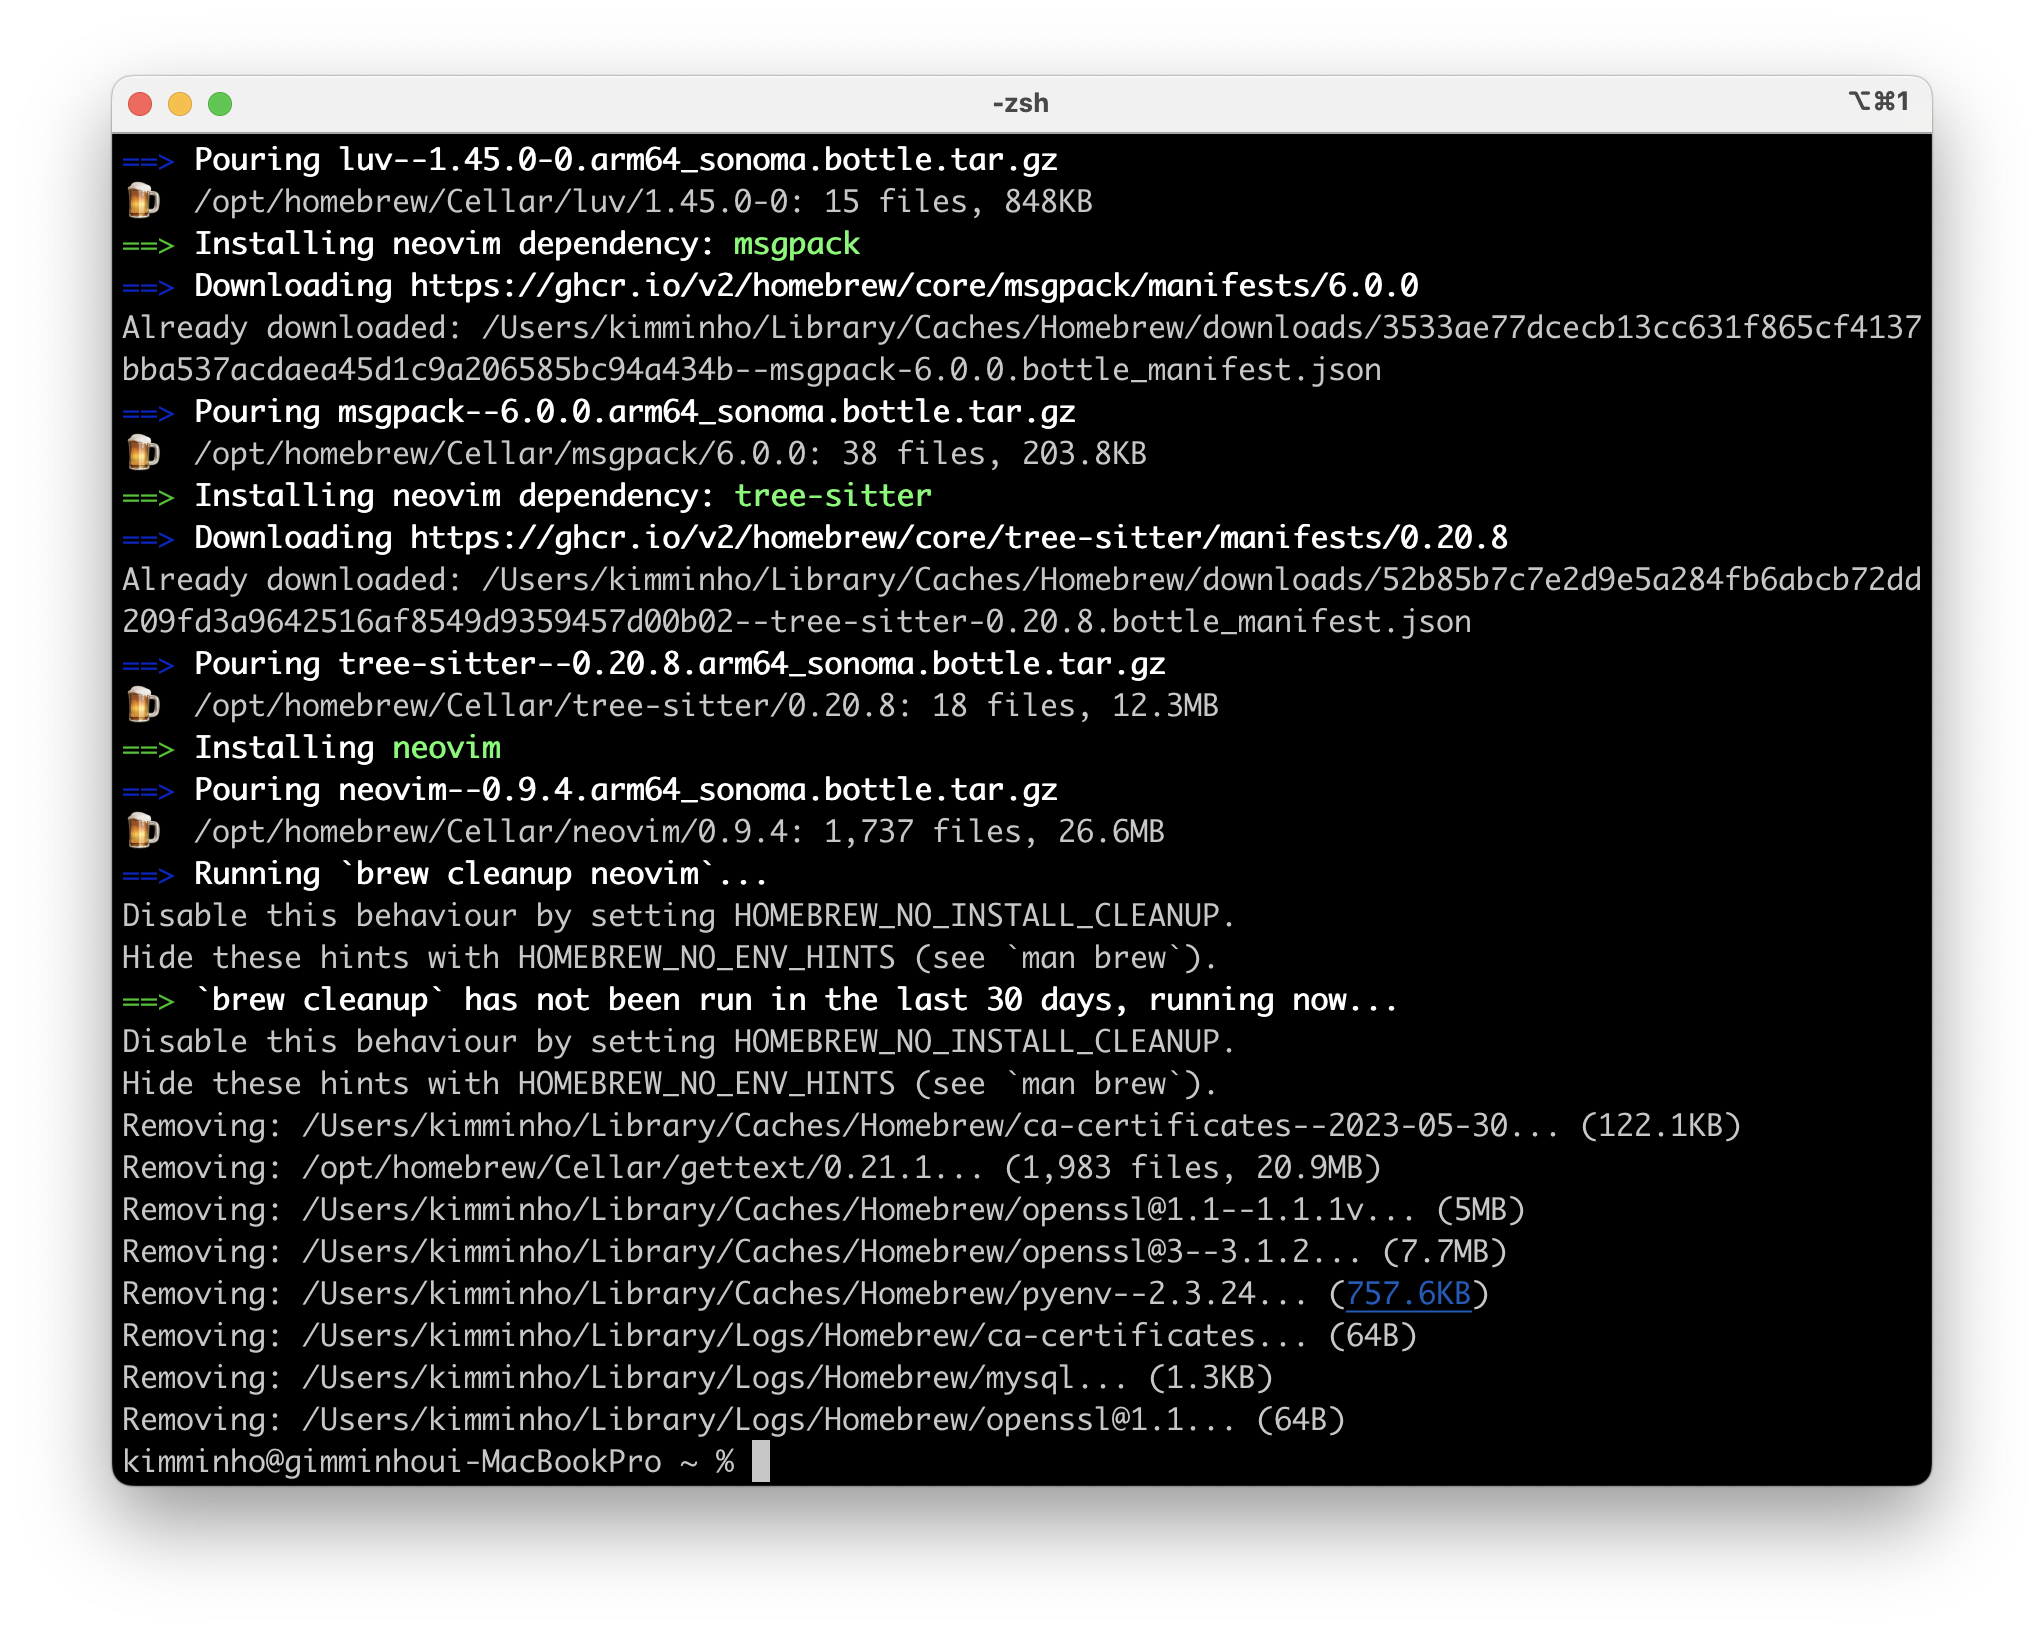This screenshot has height=1634, width=2044.
Task: Click the red close window button
Action: [140, 104]
